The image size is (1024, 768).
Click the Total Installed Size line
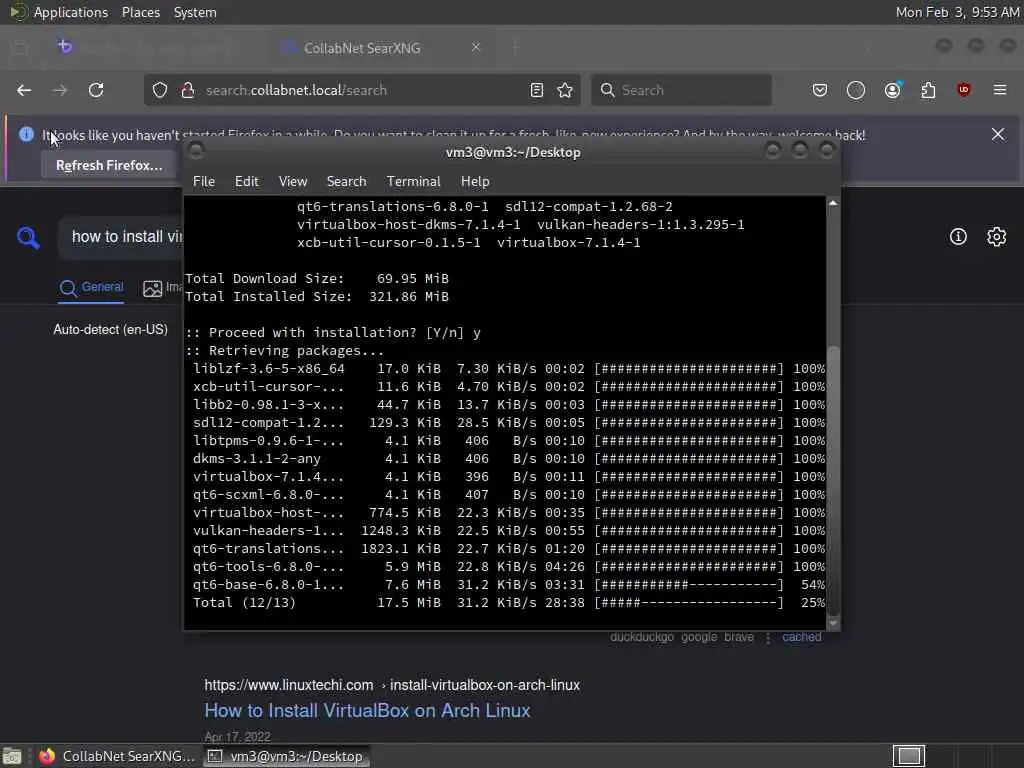pyautogui.click(x=317, y=296)
